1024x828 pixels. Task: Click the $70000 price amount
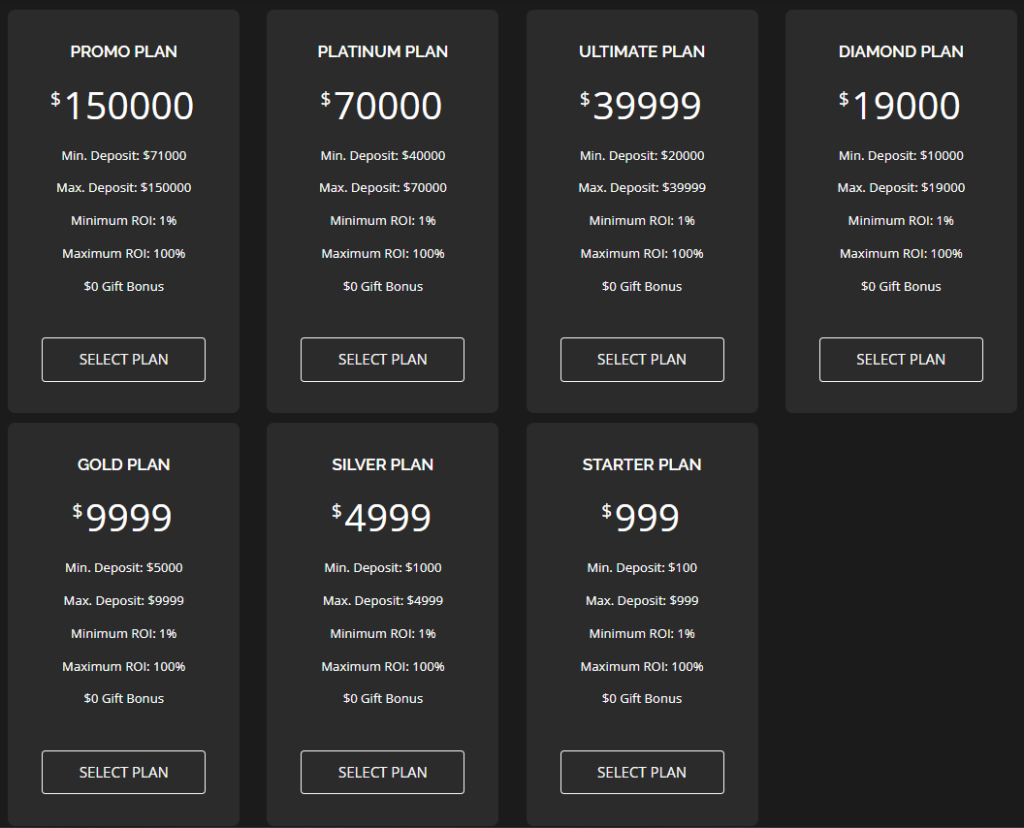[383, 106]
